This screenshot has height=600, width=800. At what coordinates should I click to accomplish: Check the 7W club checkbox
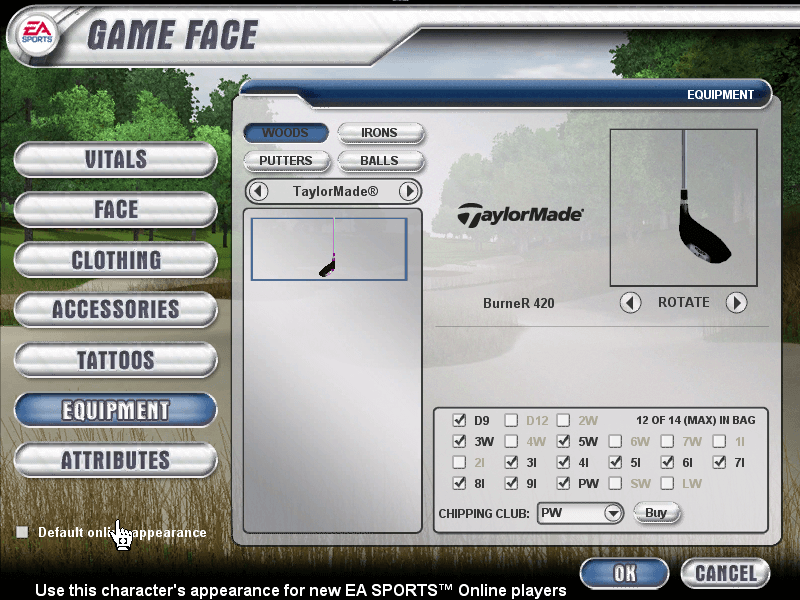[x=667, y=441]
